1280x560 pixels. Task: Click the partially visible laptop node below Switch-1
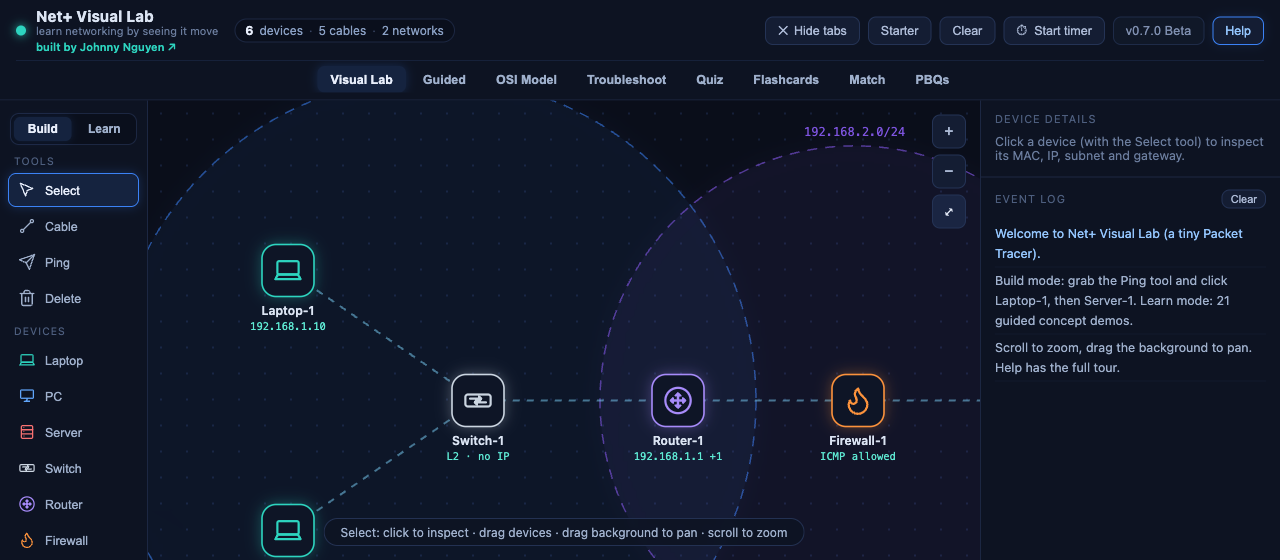288,530
